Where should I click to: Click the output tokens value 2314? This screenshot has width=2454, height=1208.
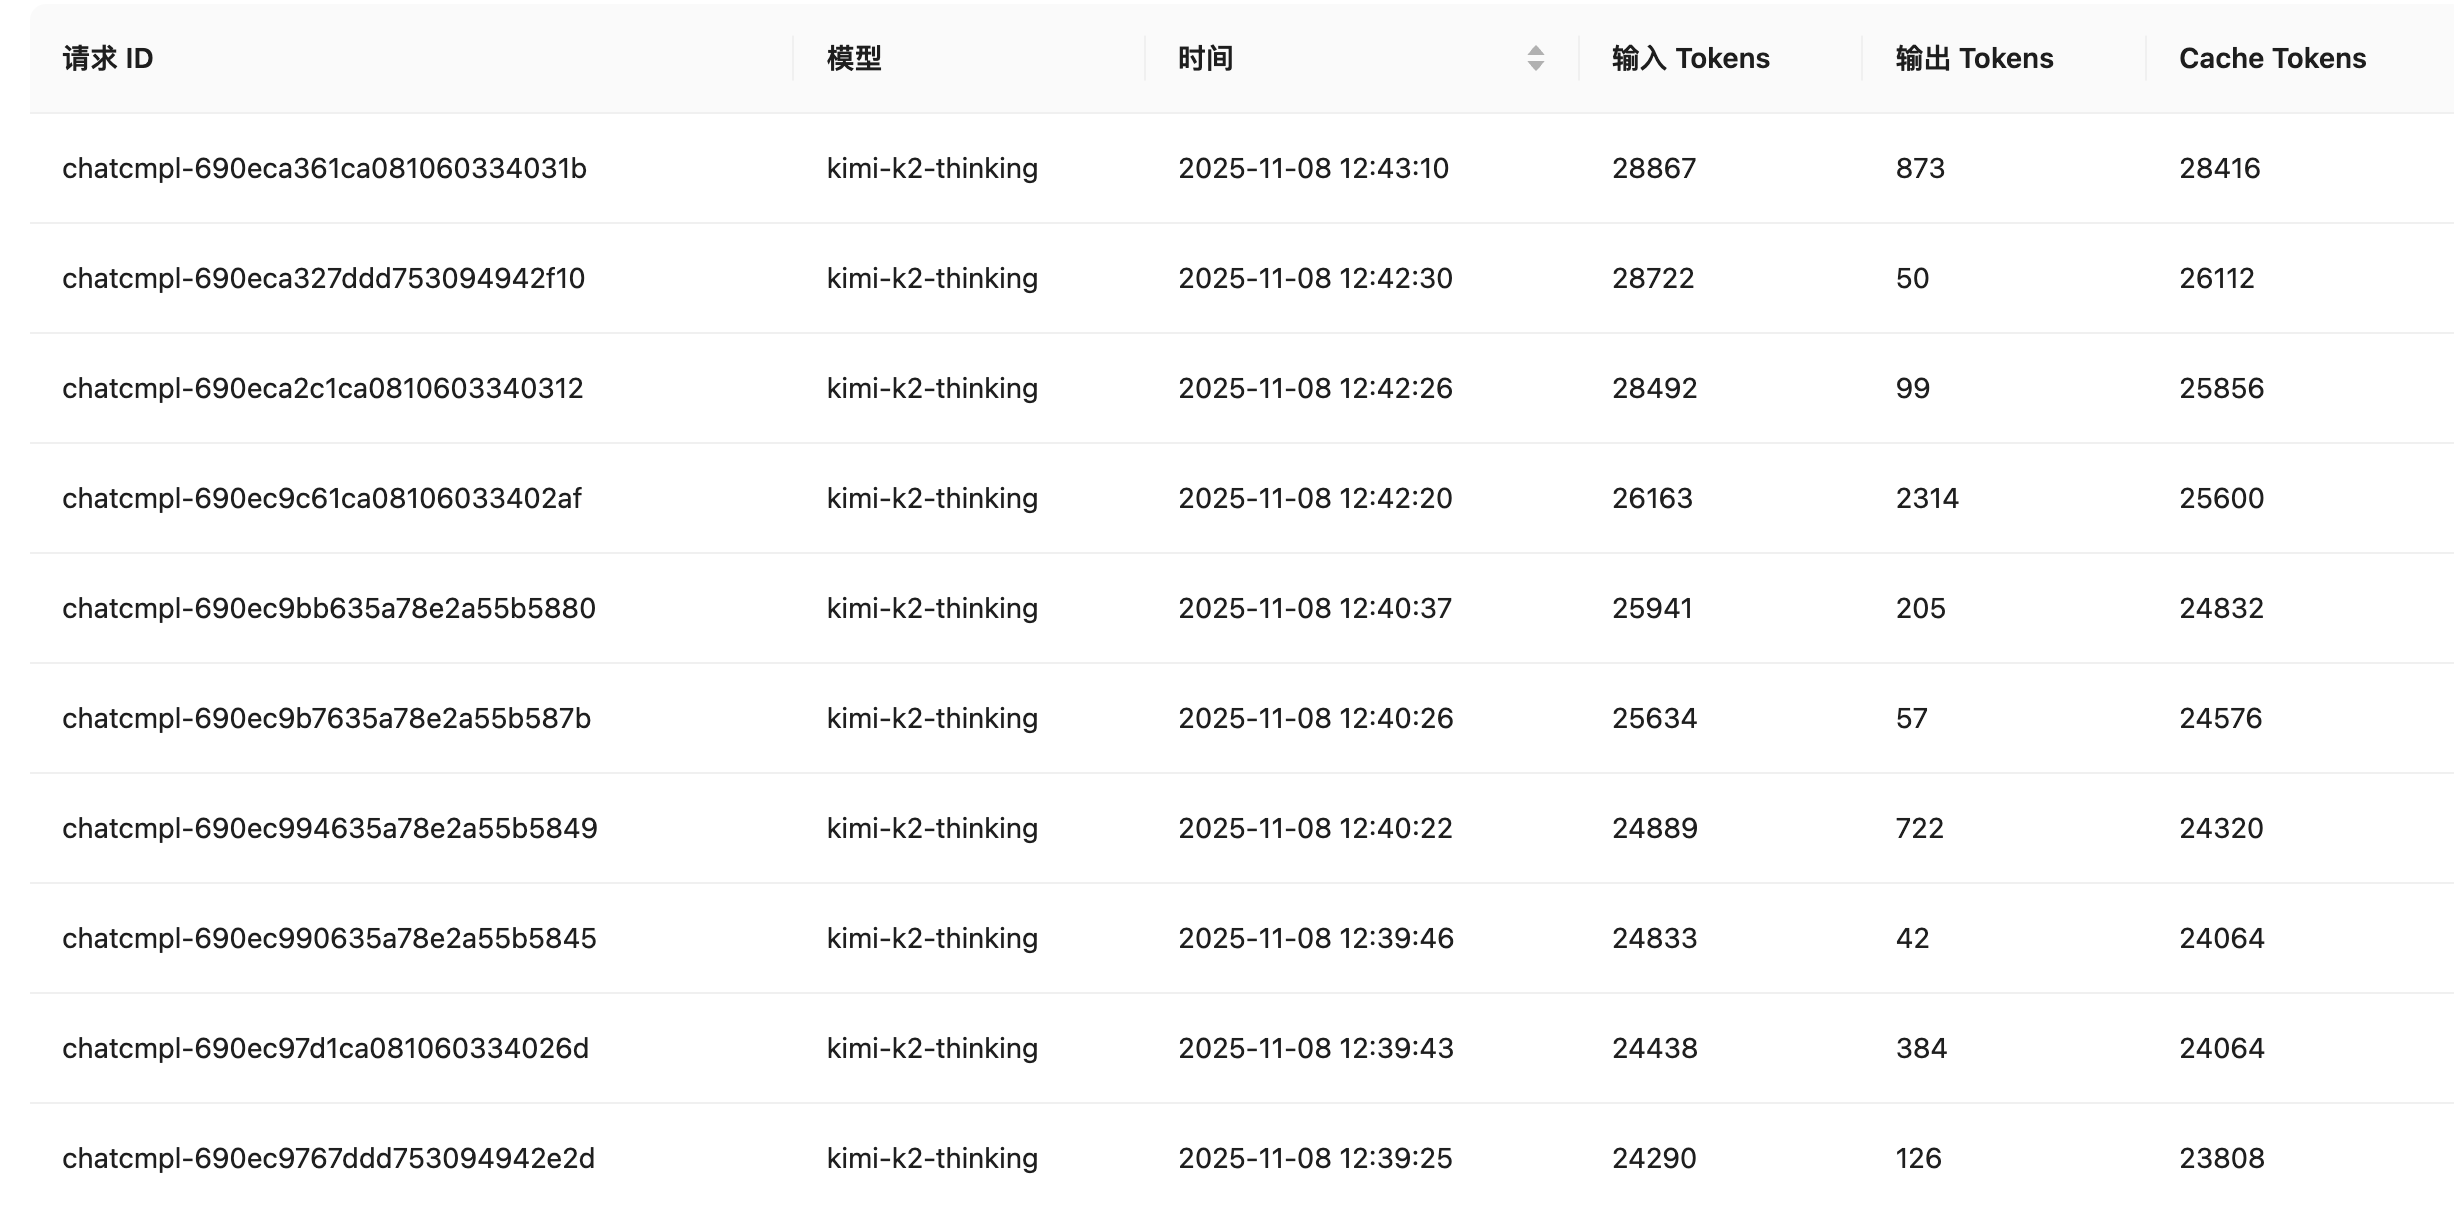point(1926,498)
